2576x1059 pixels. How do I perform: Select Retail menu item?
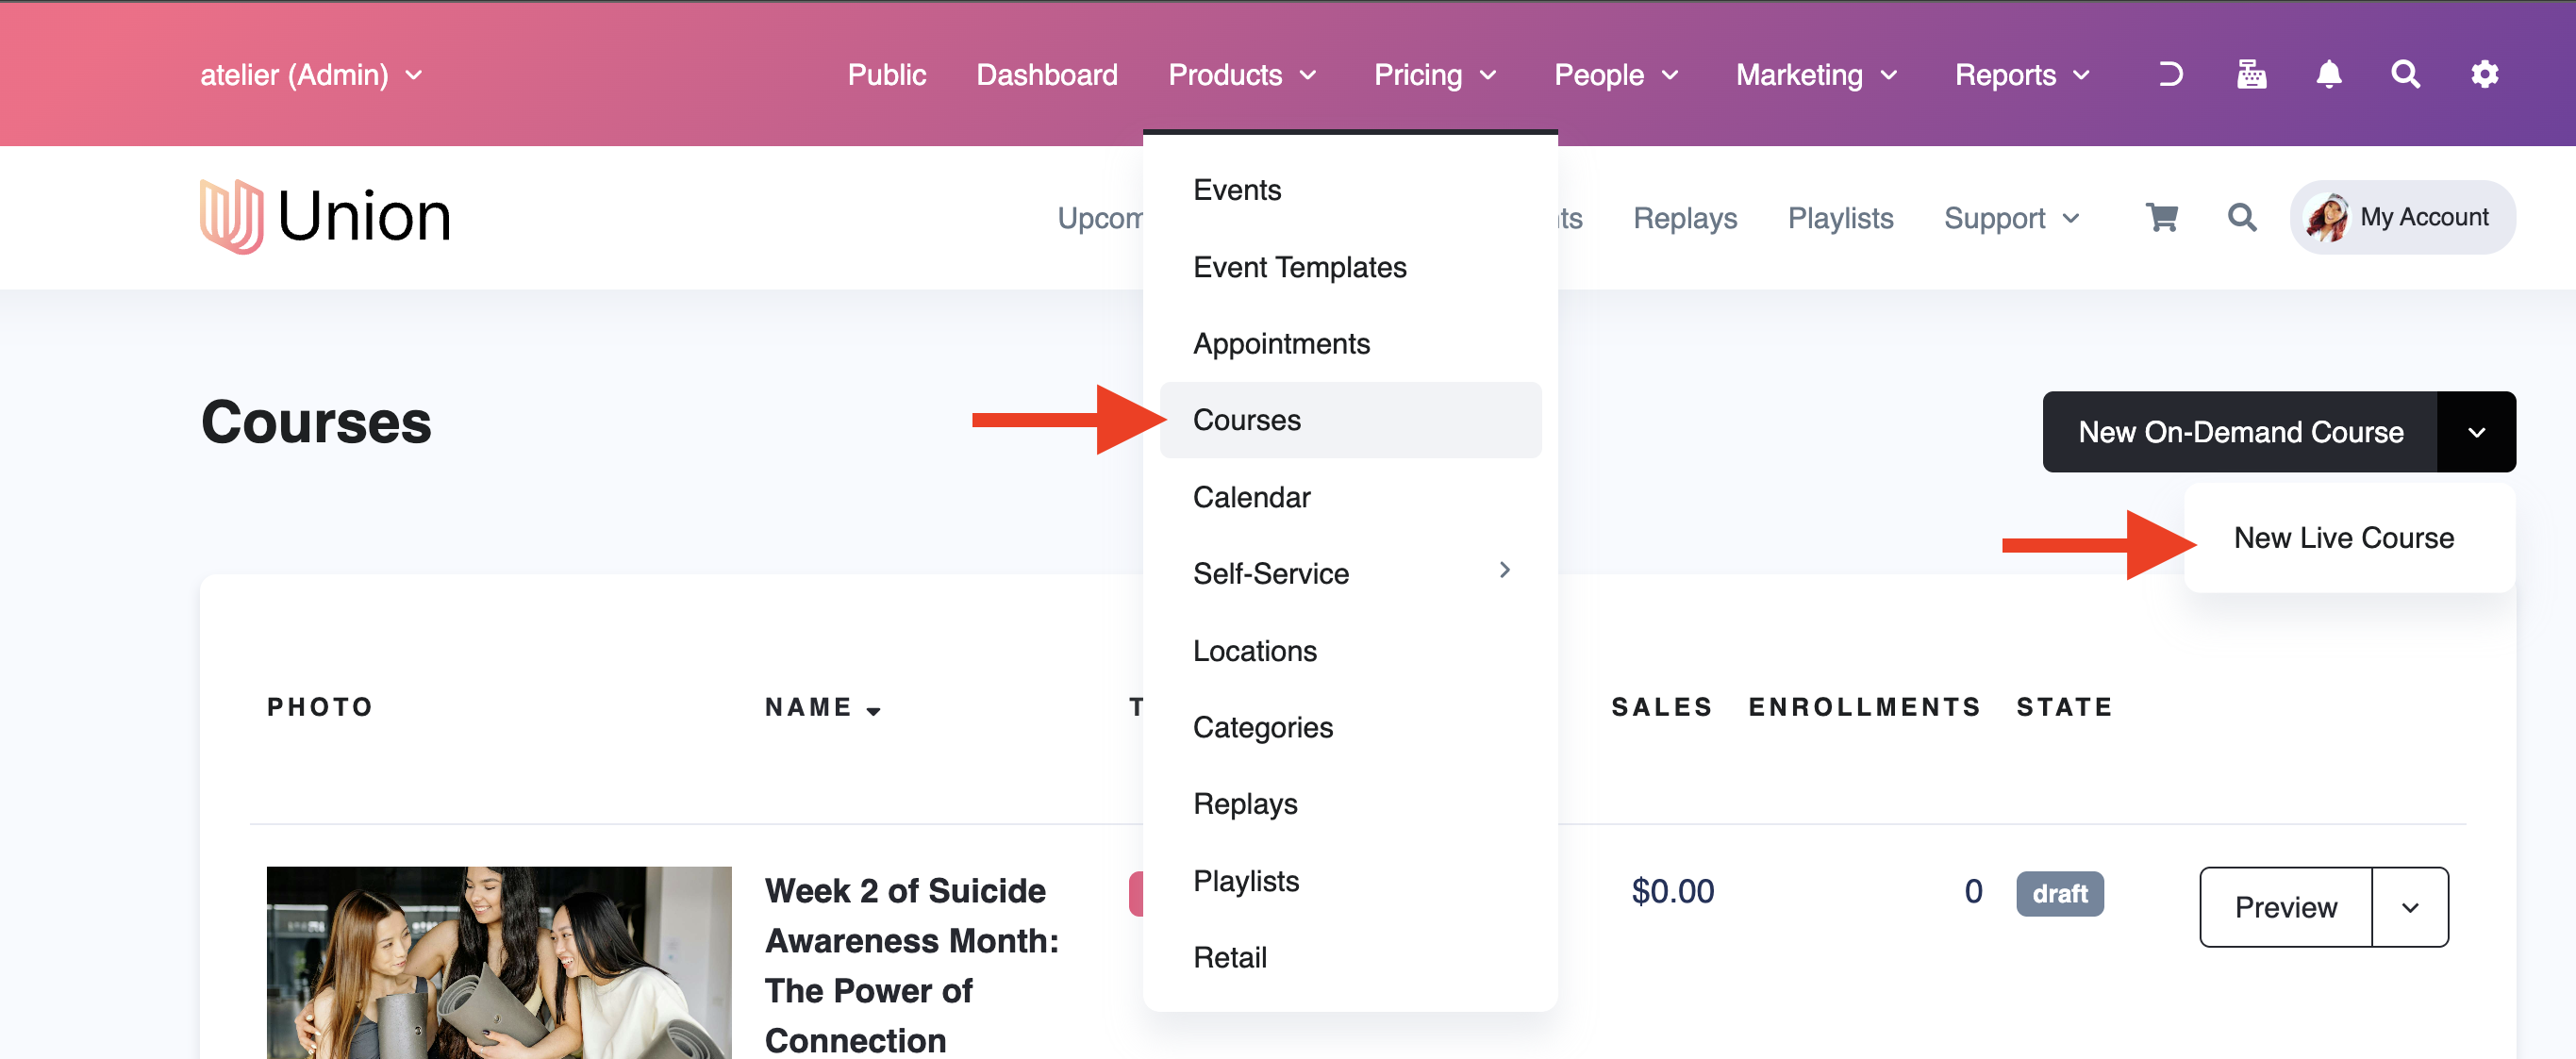(x=1350, y=957)
